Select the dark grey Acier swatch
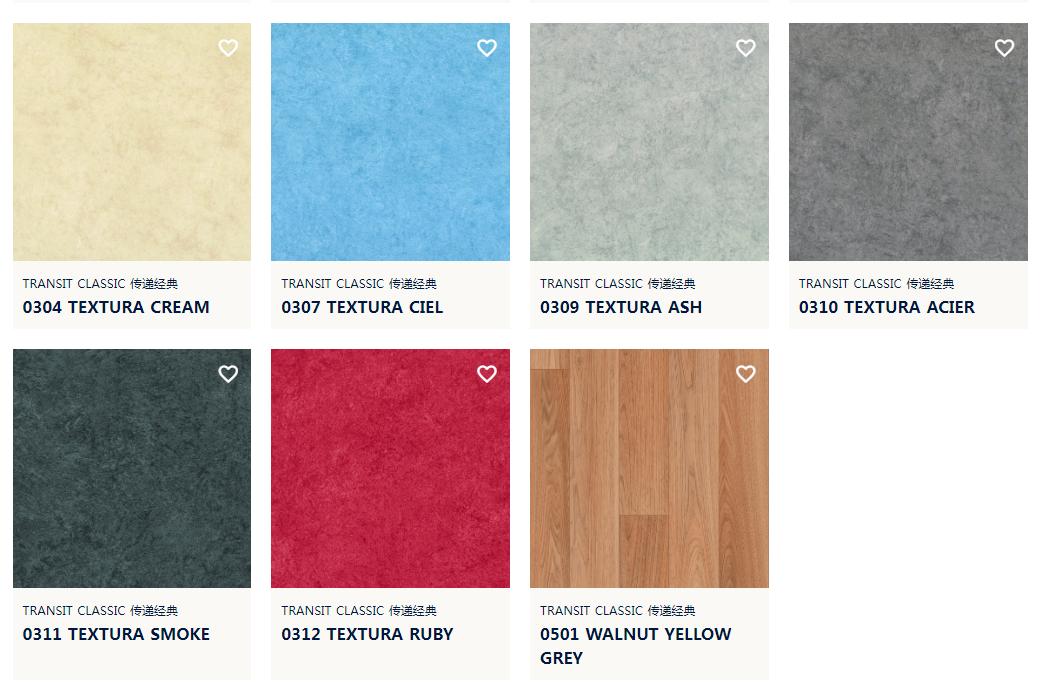The image size is (1041, 695). coord(908,142)
